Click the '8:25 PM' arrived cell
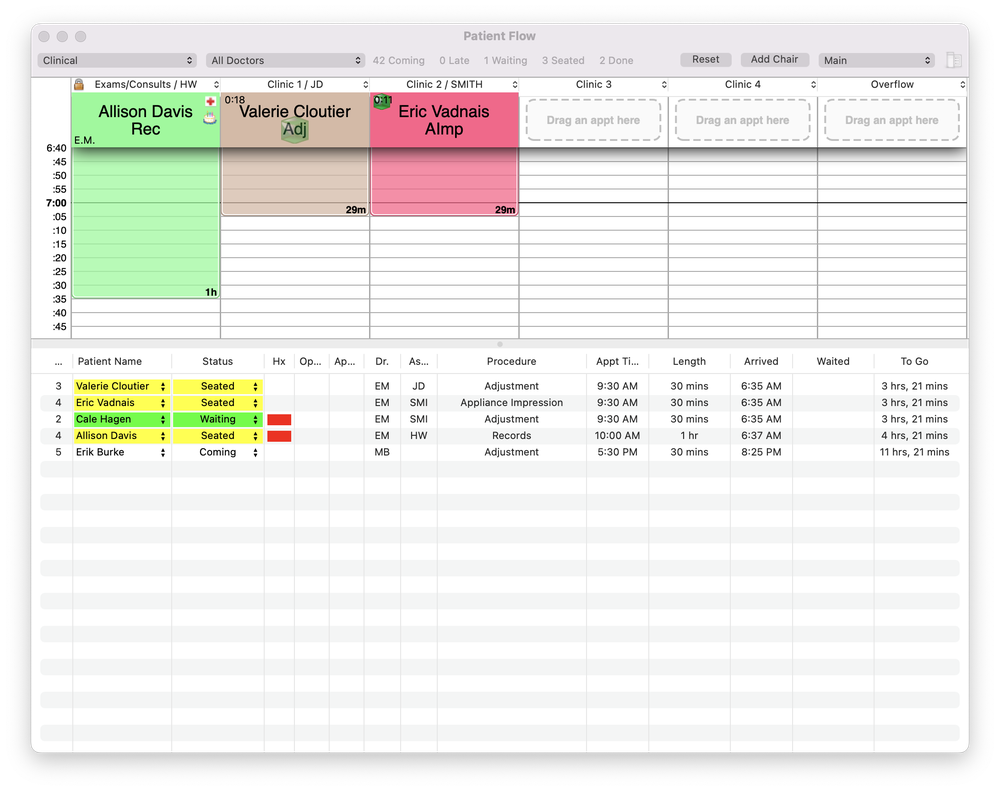Viewport: 1000px width, 791px height. (x=761, y=452)
